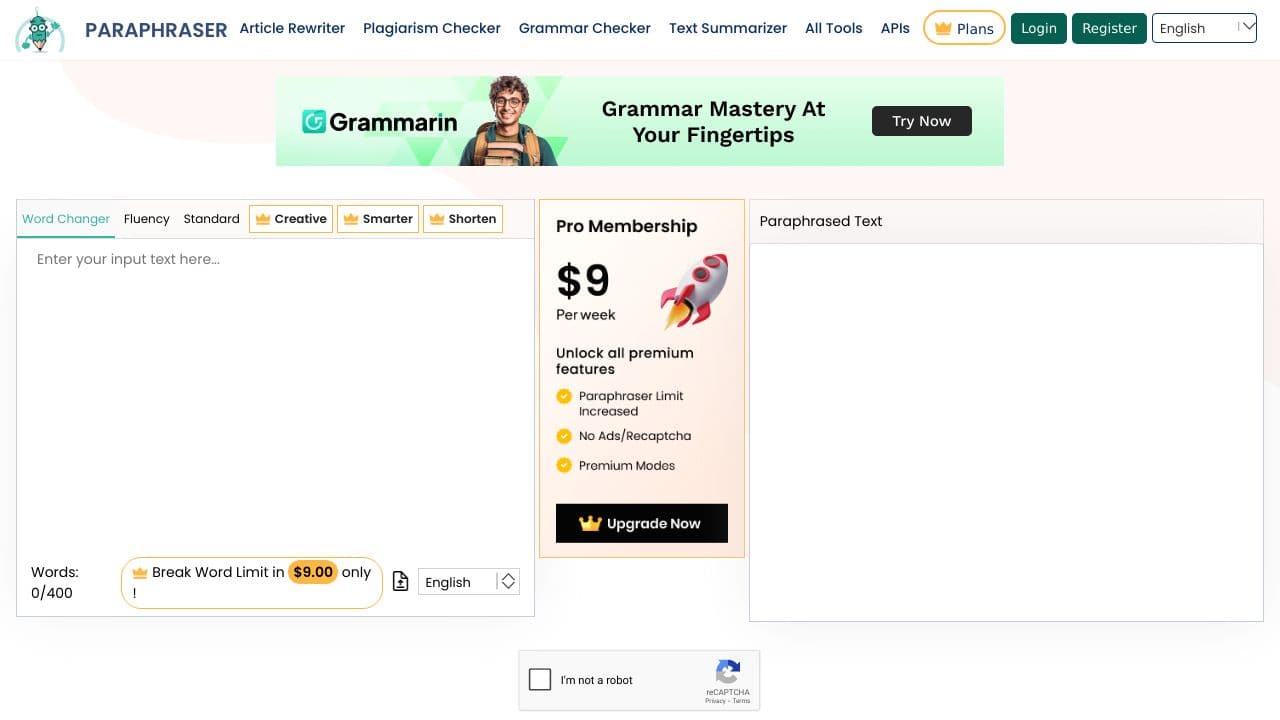Click the Paraphraser robot mascot logo
Screen dimensions: 1280x720
point(40,30)
